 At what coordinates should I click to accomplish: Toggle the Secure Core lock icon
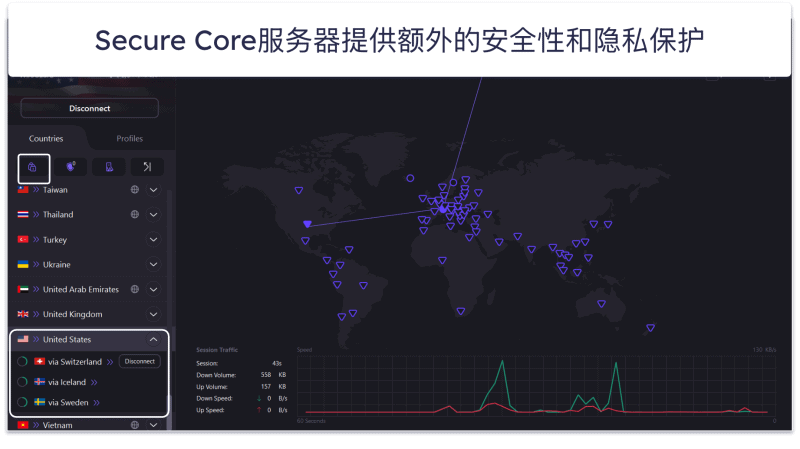pos(32,167)
